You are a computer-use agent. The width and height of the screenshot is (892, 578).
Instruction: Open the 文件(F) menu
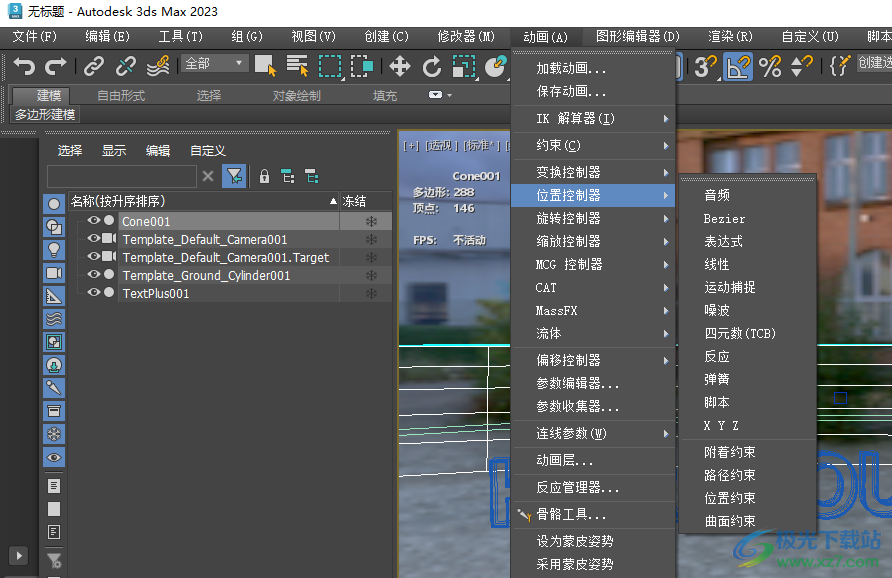coord(35,36)
